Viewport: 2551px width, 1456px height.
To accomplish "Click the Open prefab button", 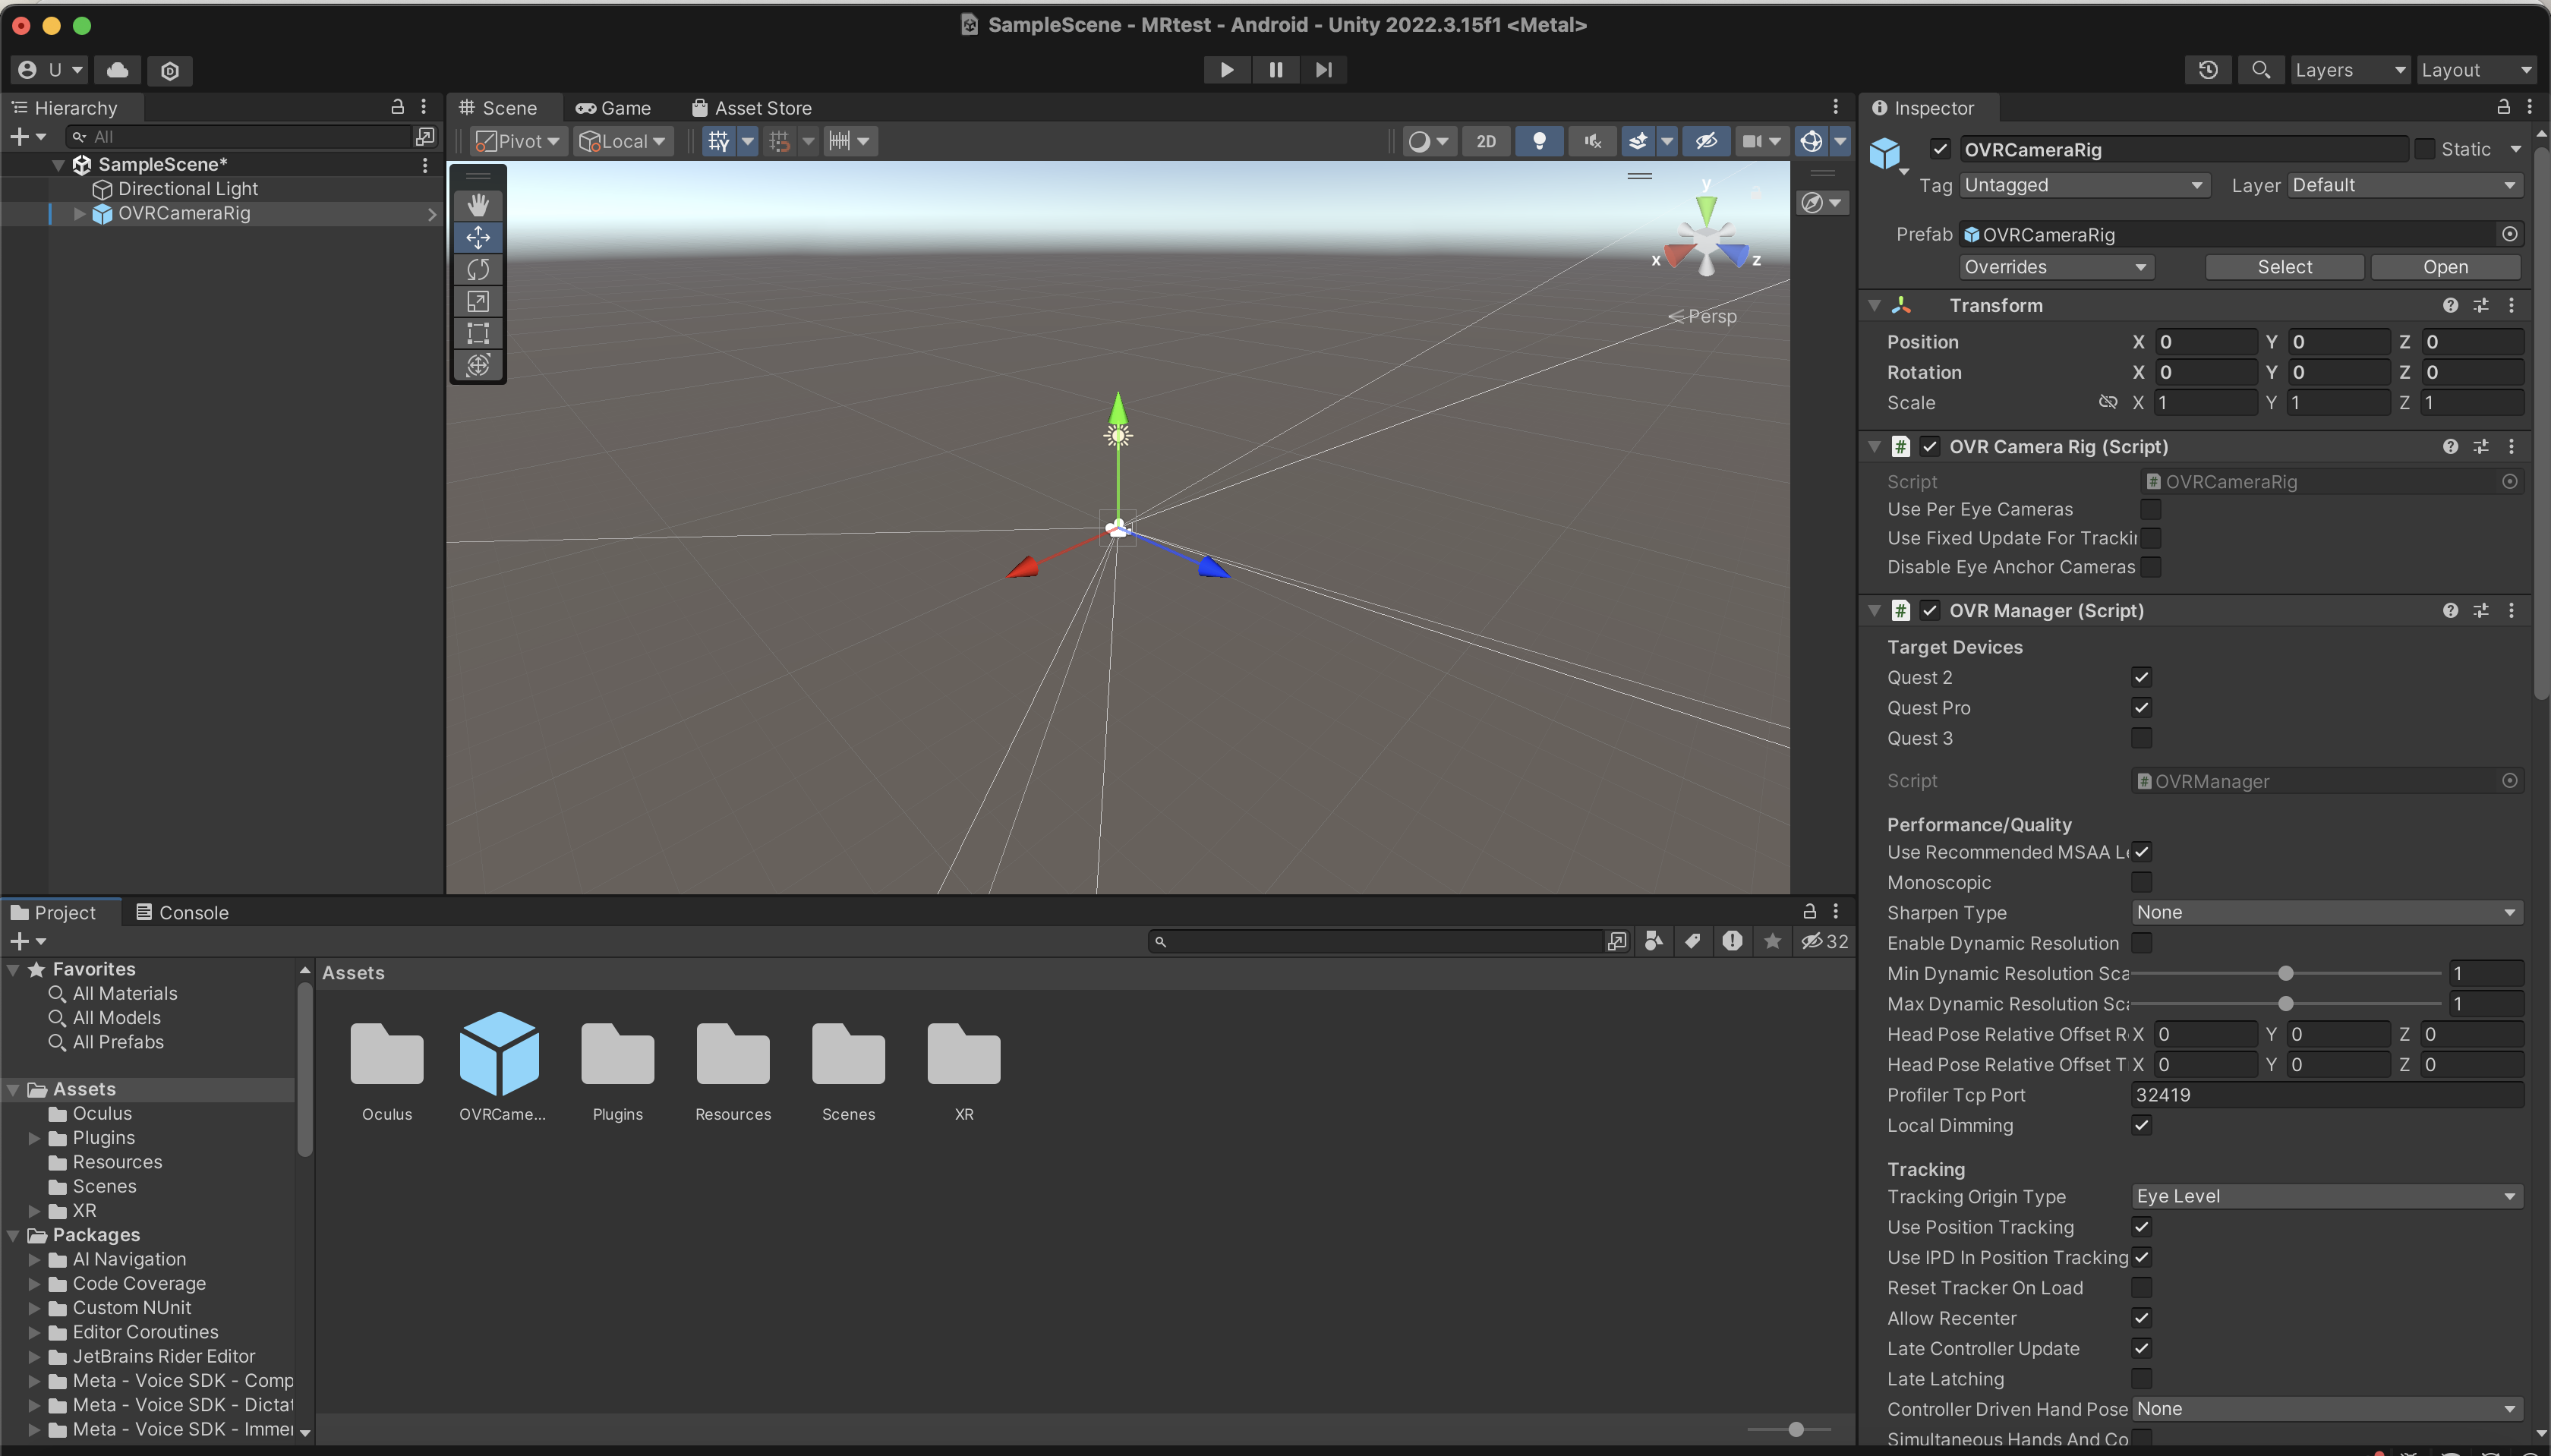I will click(2447, 266).
